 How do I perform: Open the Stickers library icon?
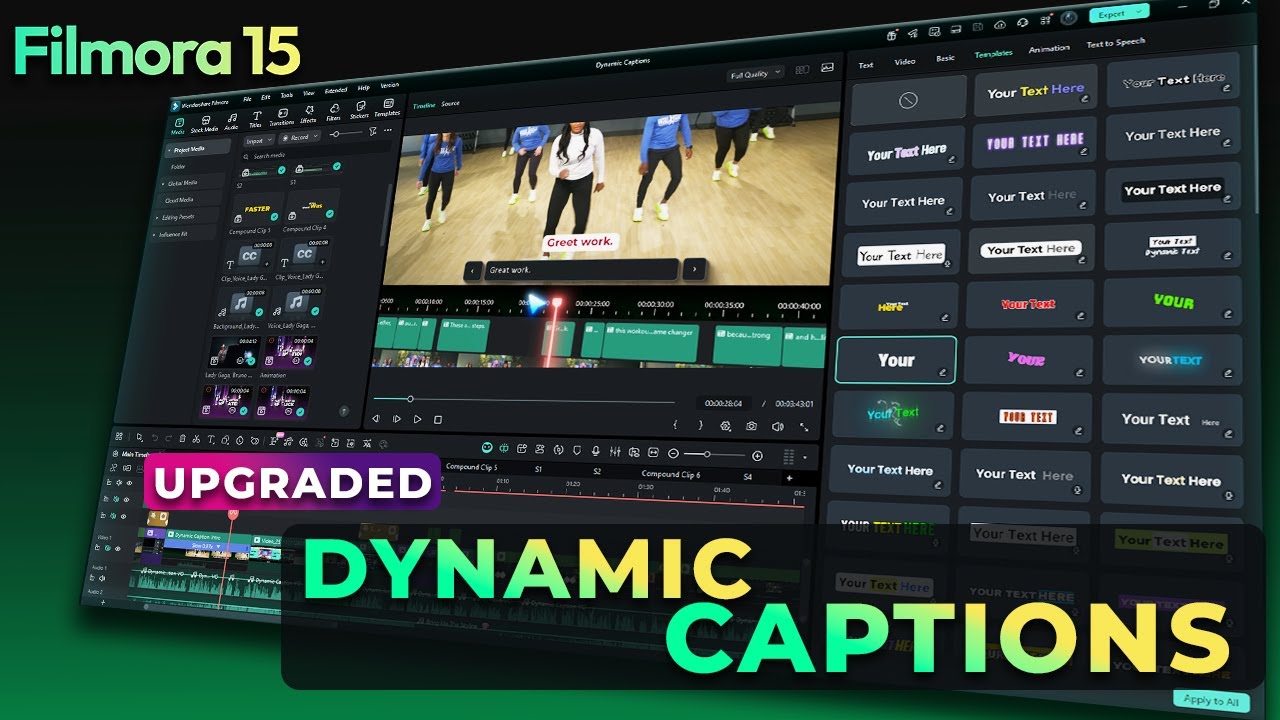(361, 106)
